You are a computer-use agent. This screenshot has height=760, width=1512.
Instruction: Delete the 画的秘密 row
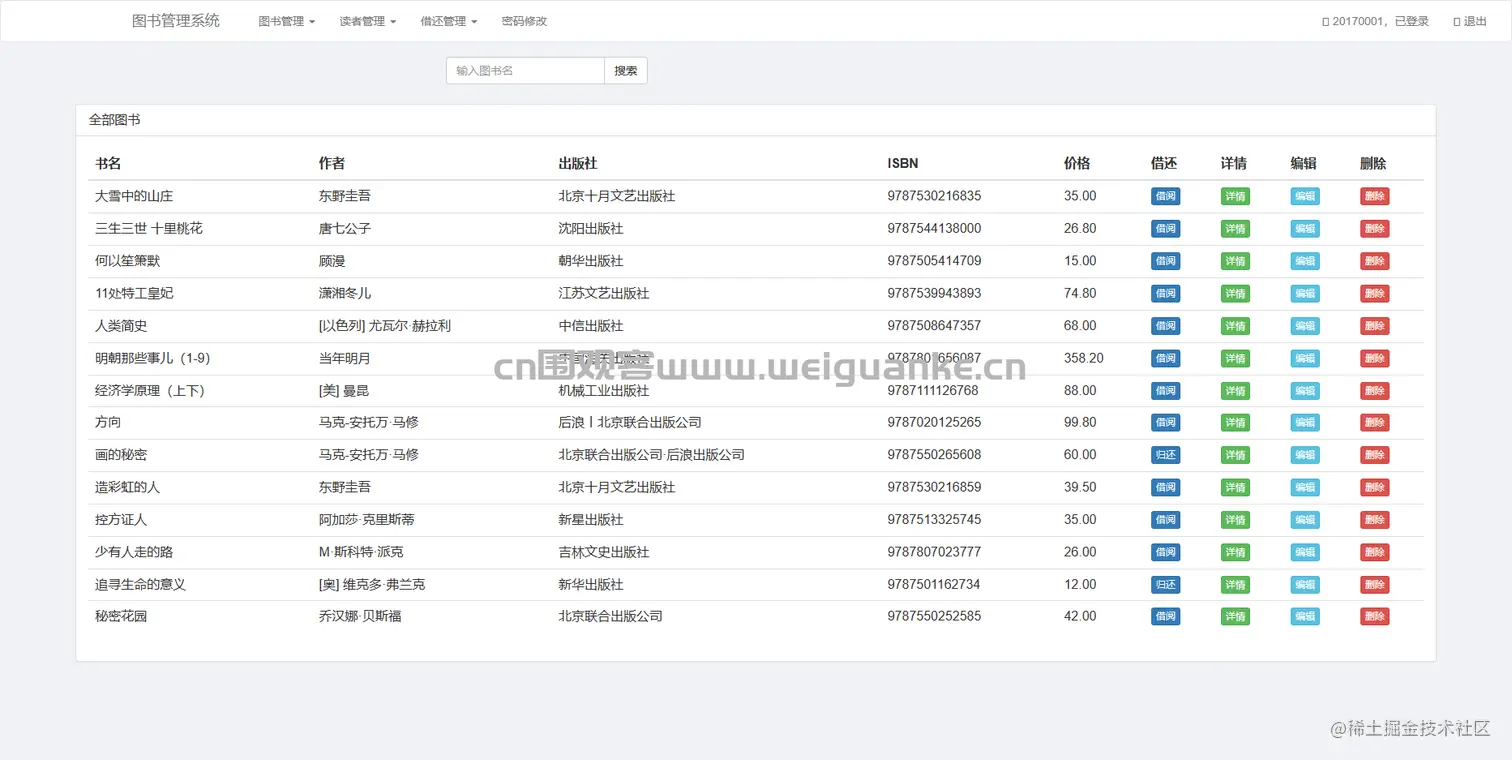(x=1374, y=455)
